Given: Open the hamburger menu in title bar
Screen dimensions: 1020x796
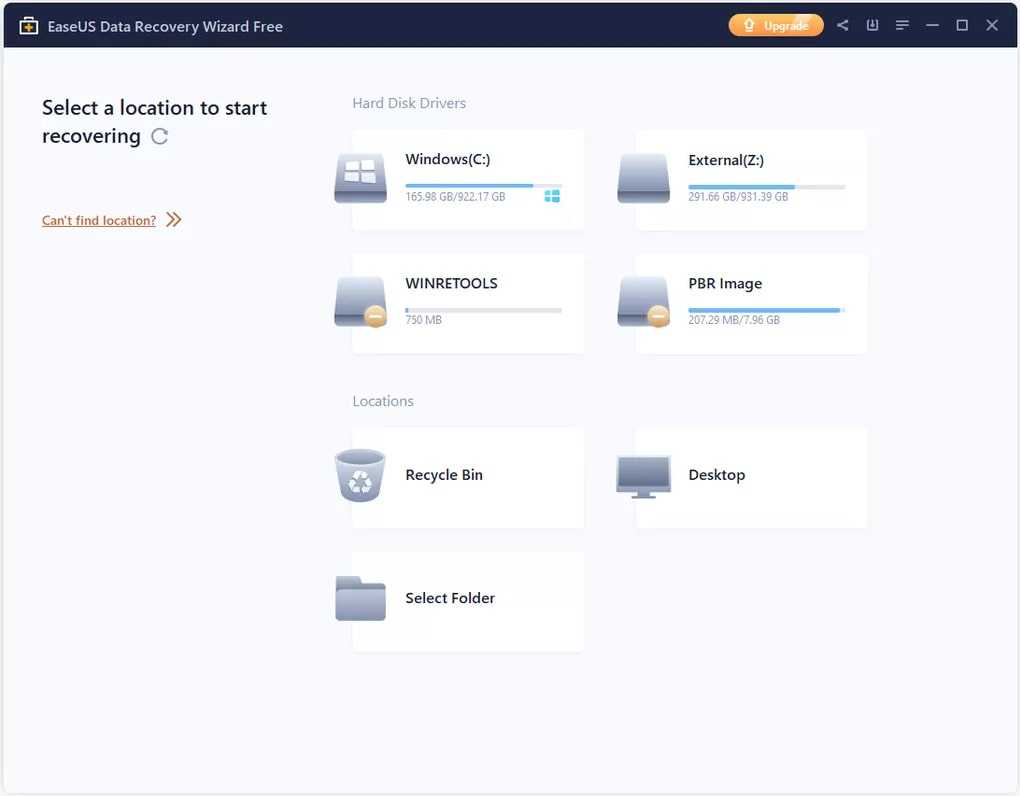Looking at the screenshot, I should pyautogui.click(x=902, y=26).
